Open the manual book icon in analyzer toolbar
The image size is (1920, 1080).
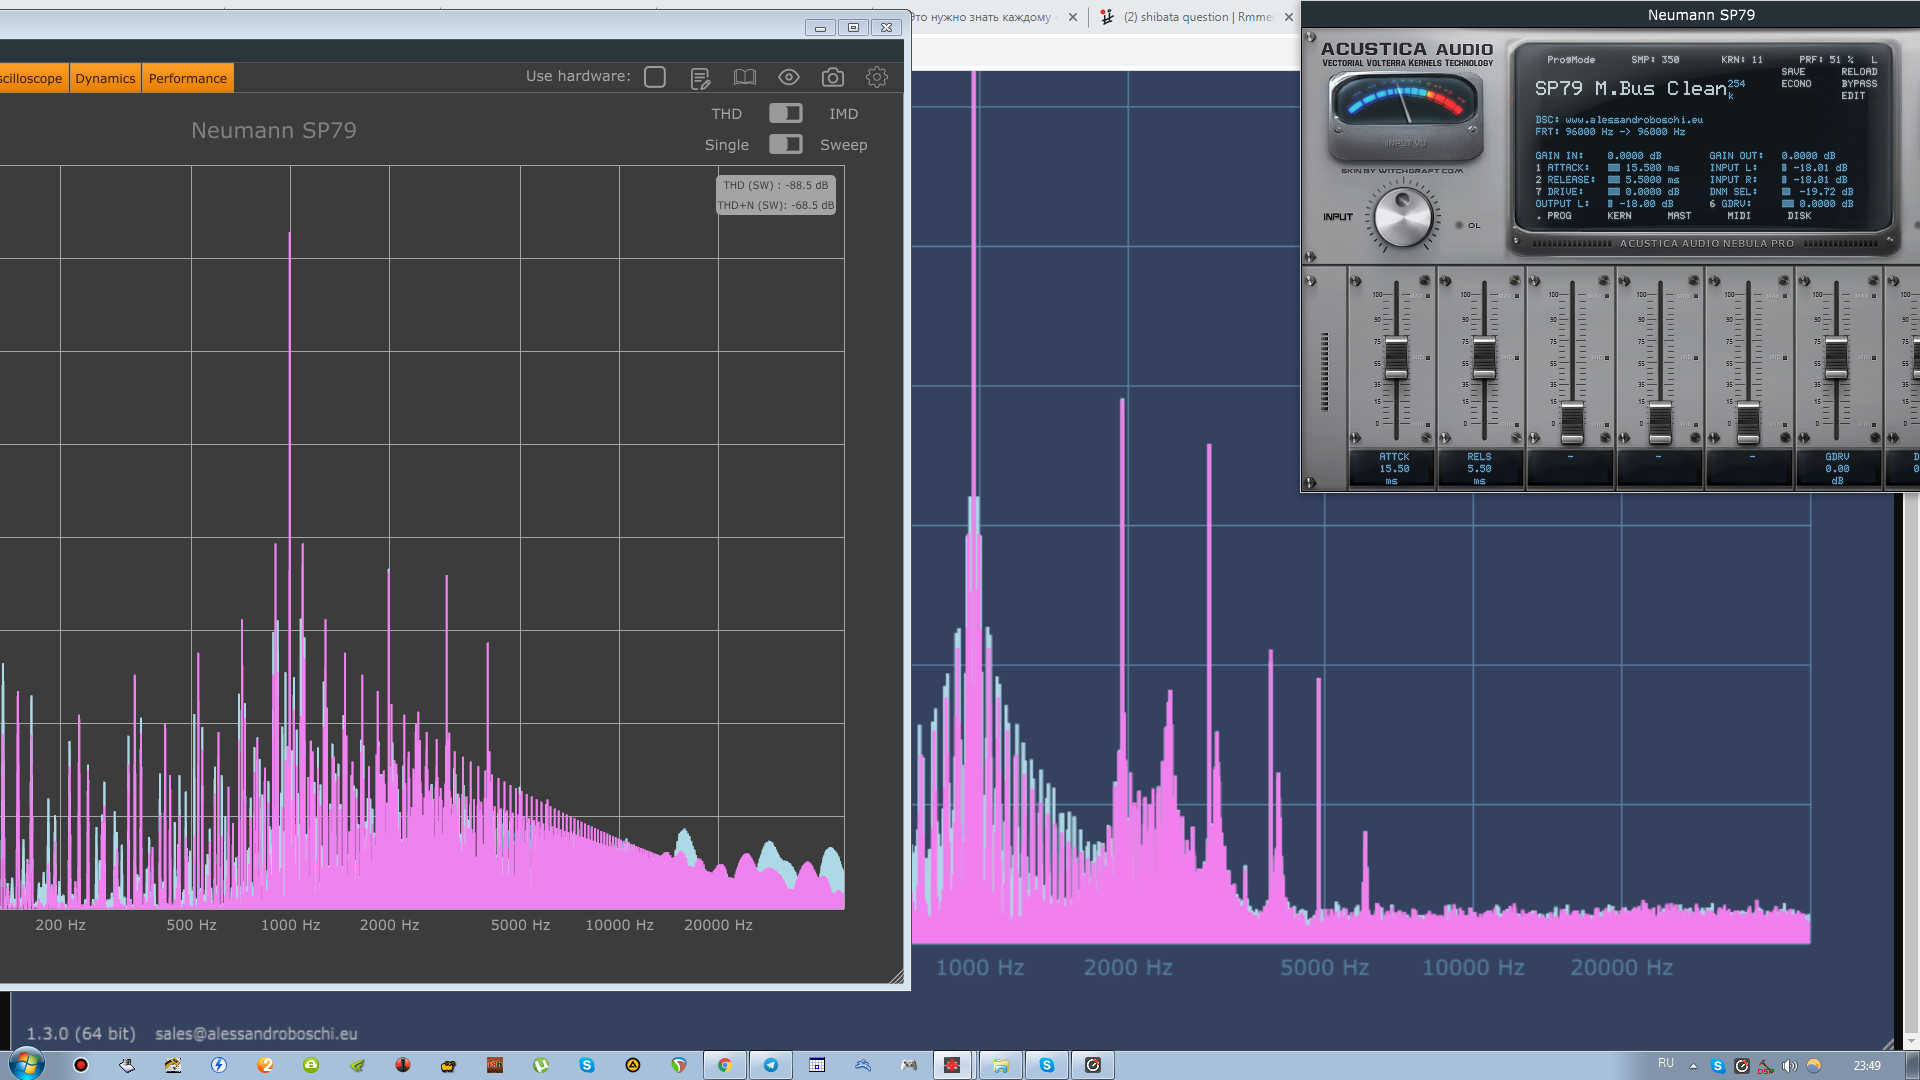click(745, 77)
